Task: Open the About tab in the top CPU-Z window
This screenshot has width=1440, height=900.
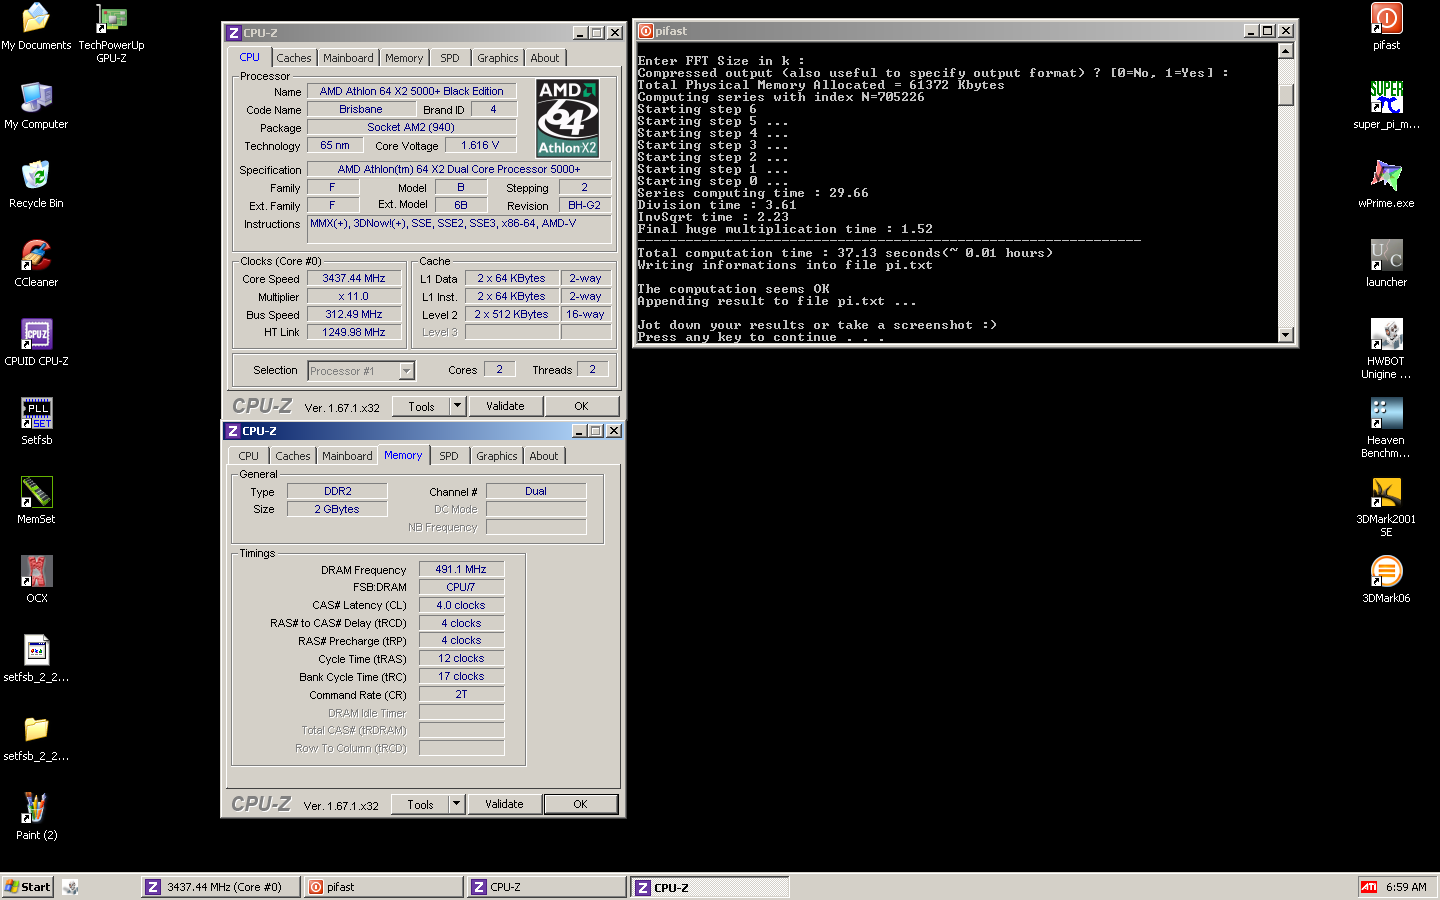Action: (x=545, y=58)
